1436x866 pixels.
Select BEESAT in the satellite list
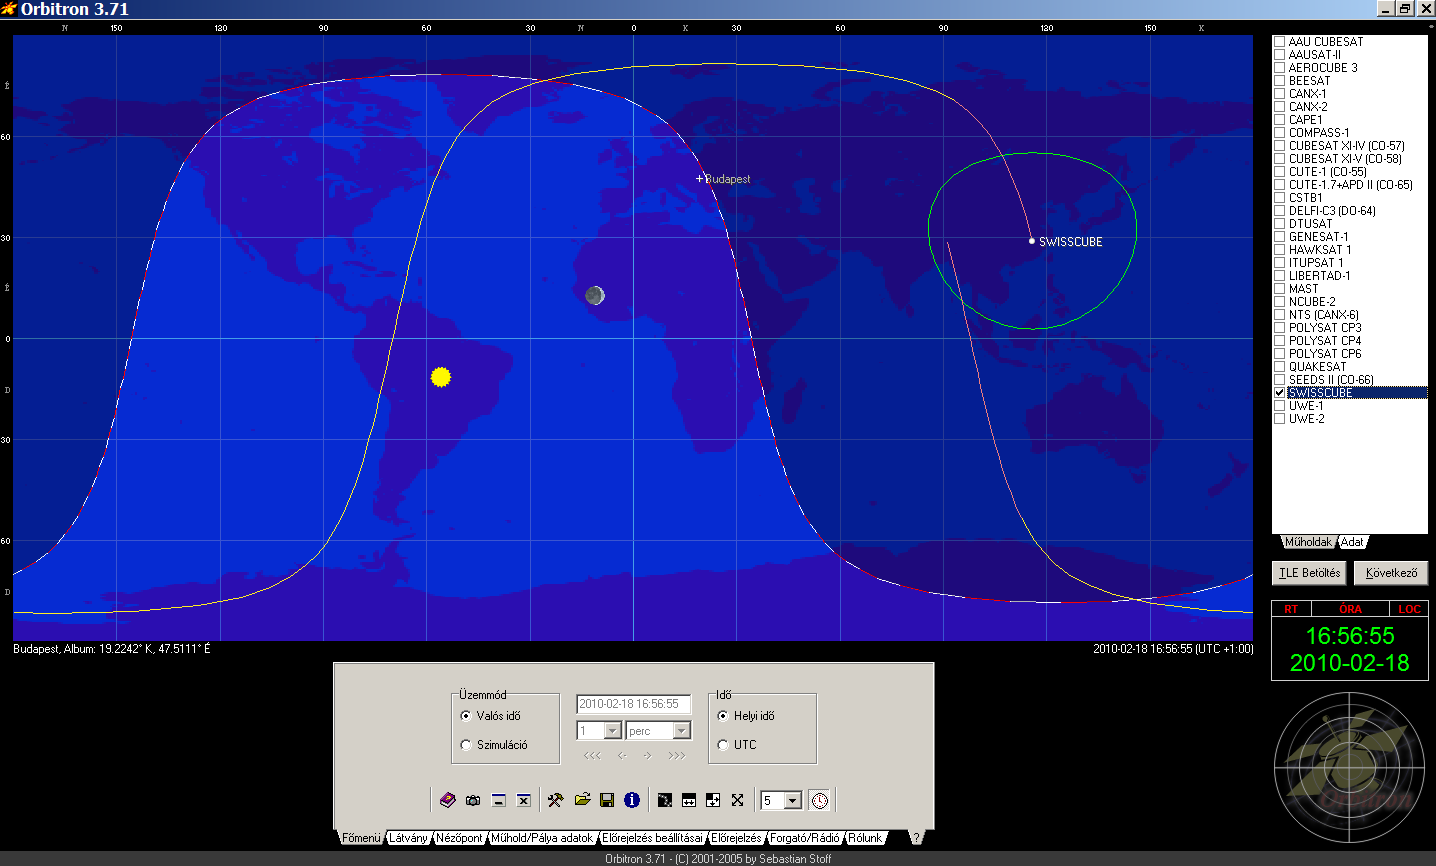tap(1309, 81)
